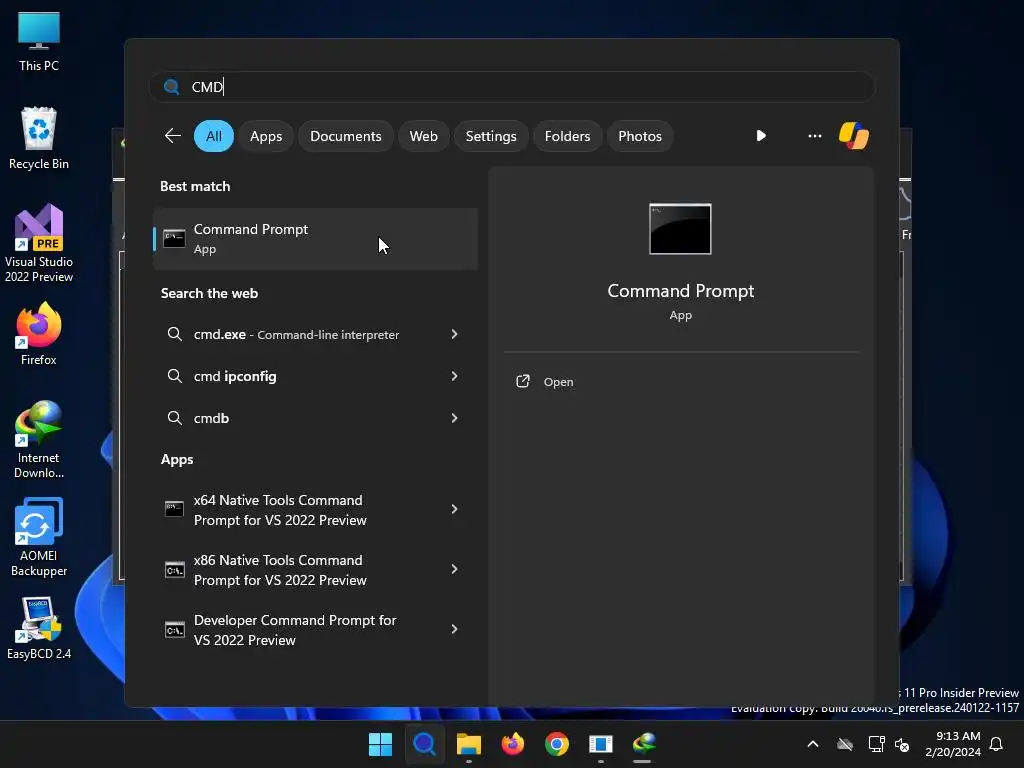Expand the x64 Native Tools result chevron
The height and width of the screenshot is (768, 1024).
tap(455, 509)
